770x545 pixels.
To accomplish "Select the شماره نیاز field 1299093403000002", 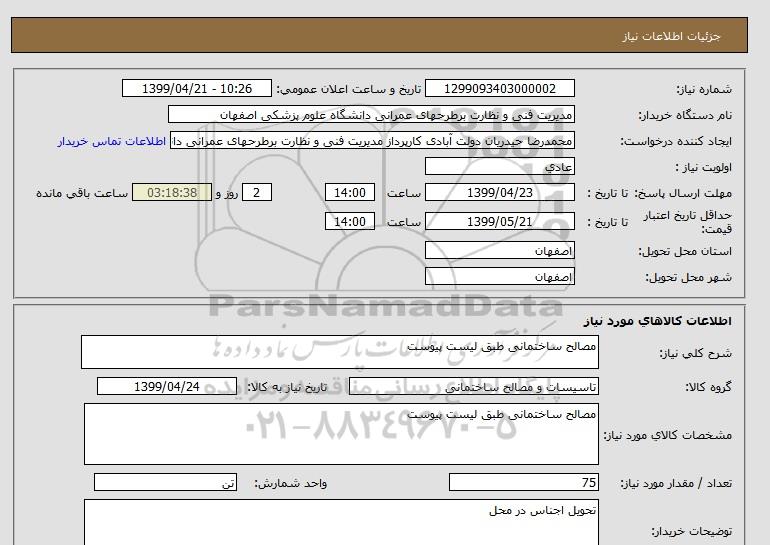I will pos(499,88).
